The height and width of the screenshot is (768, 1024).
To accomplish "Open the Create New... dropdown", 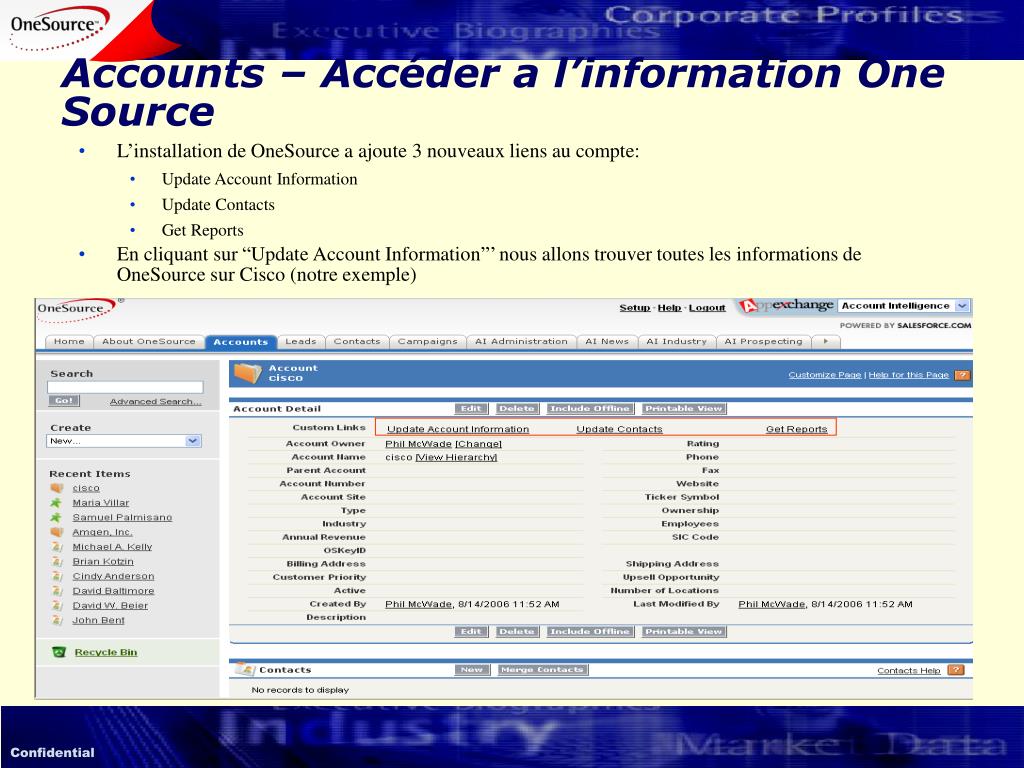I will (123, 441).
